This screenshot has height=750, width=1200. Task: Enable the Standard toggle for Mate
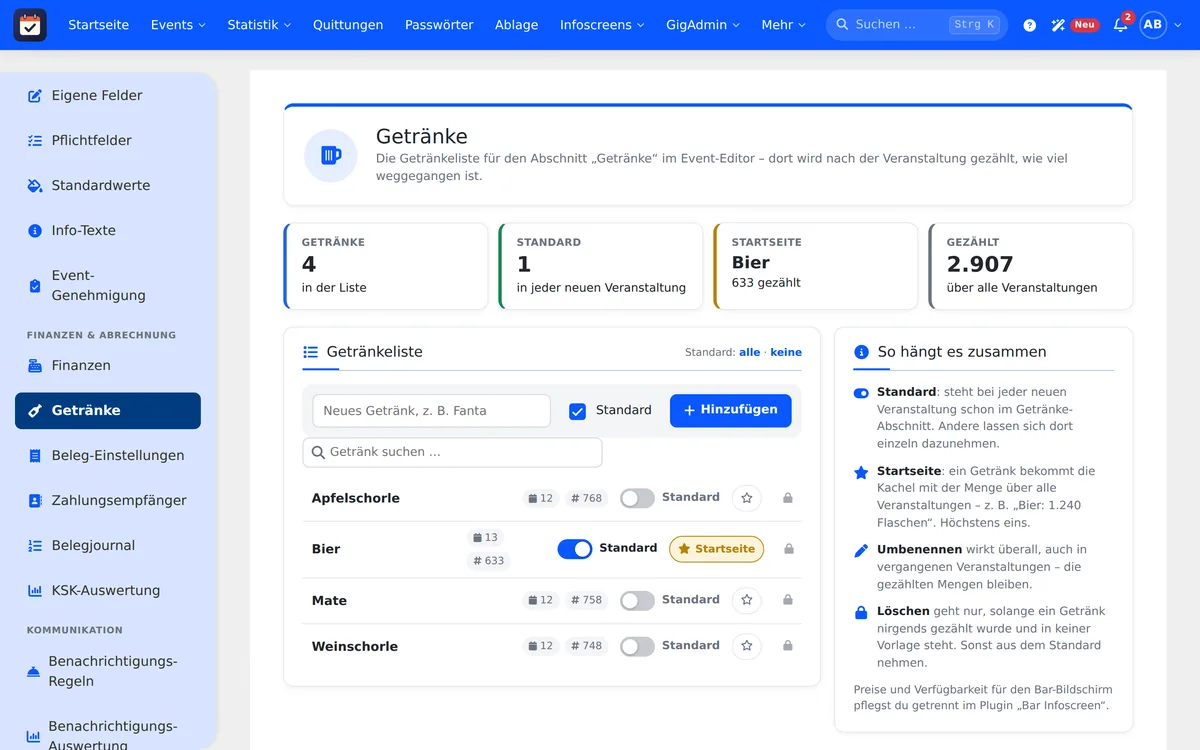coord(637,600)
